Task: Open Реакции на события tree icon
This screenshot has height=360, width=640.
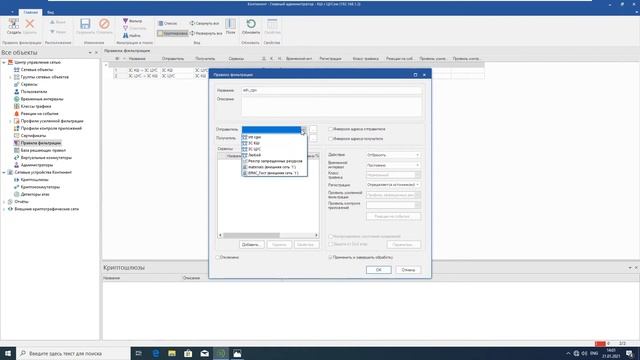Action: 17,113
